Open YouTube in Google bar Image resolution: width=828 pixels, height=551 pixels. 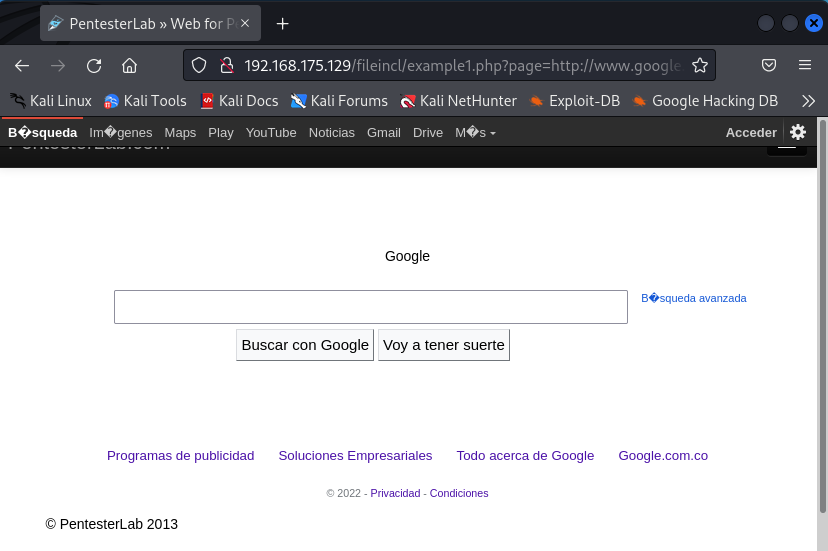[271, 133]
